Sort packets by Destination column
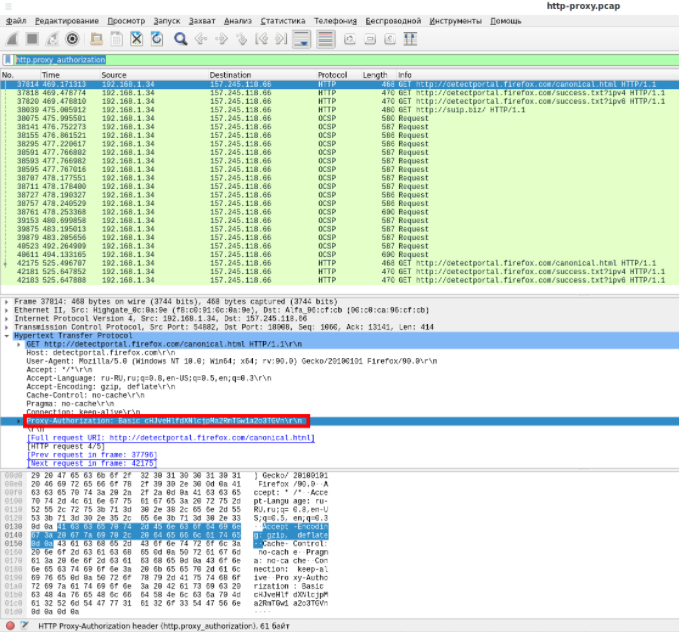Image resolution: width=679 pixels, height=632 pixels. pos(262,75)
